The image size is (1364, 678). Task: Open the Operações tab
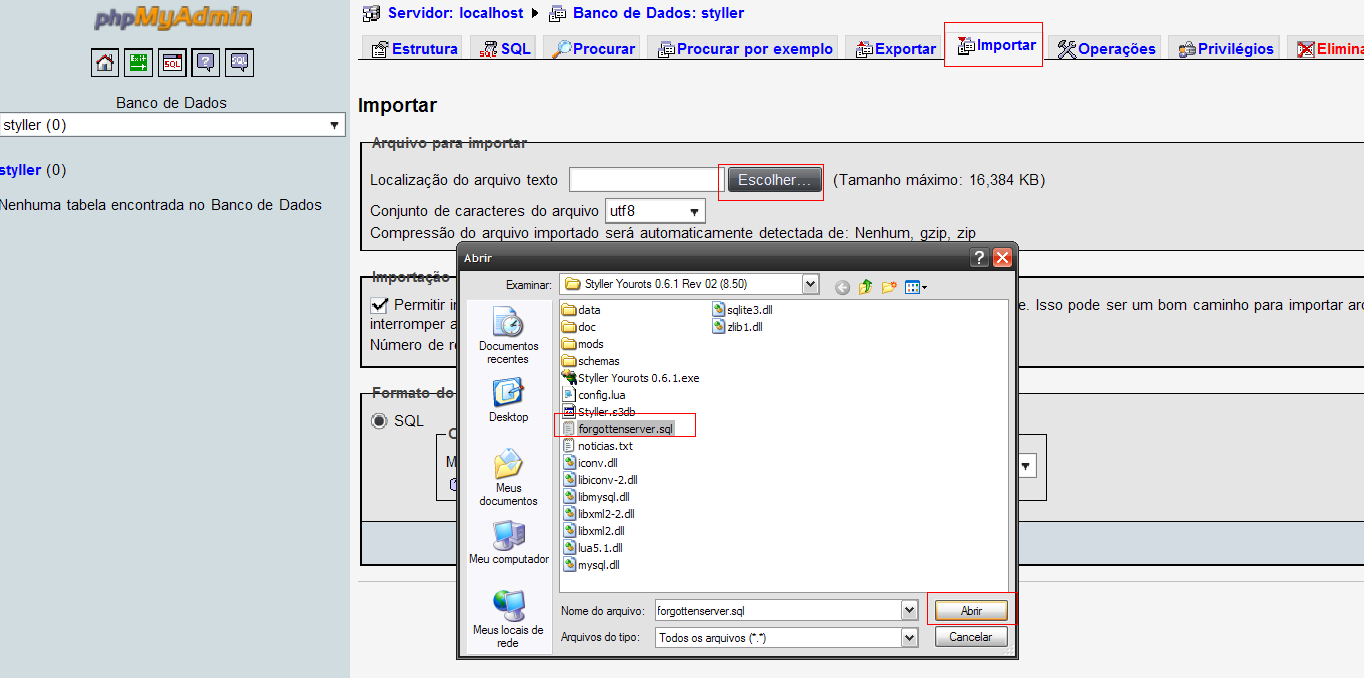(x=1106, y=48)
